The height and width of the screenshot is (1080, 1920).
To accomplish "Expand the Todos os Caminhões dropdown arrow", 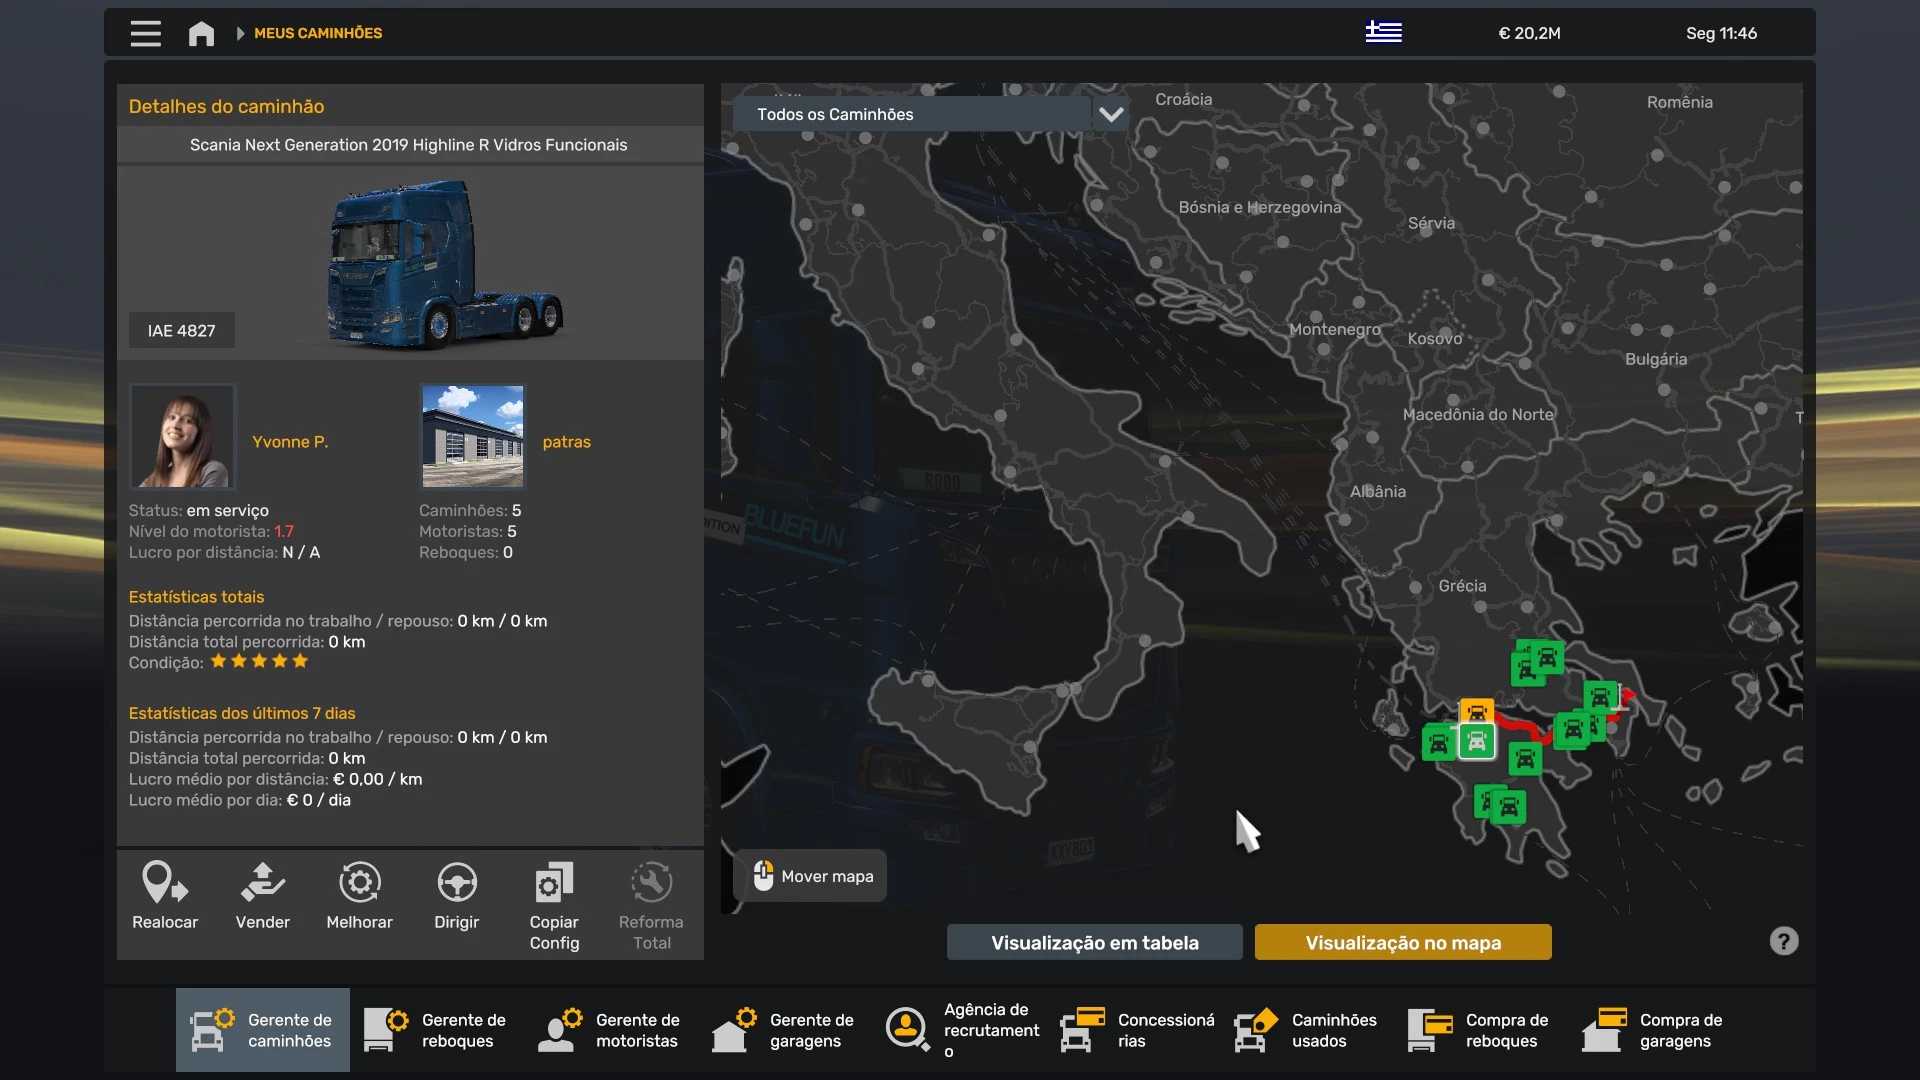I will click(x=1111, y=114).
